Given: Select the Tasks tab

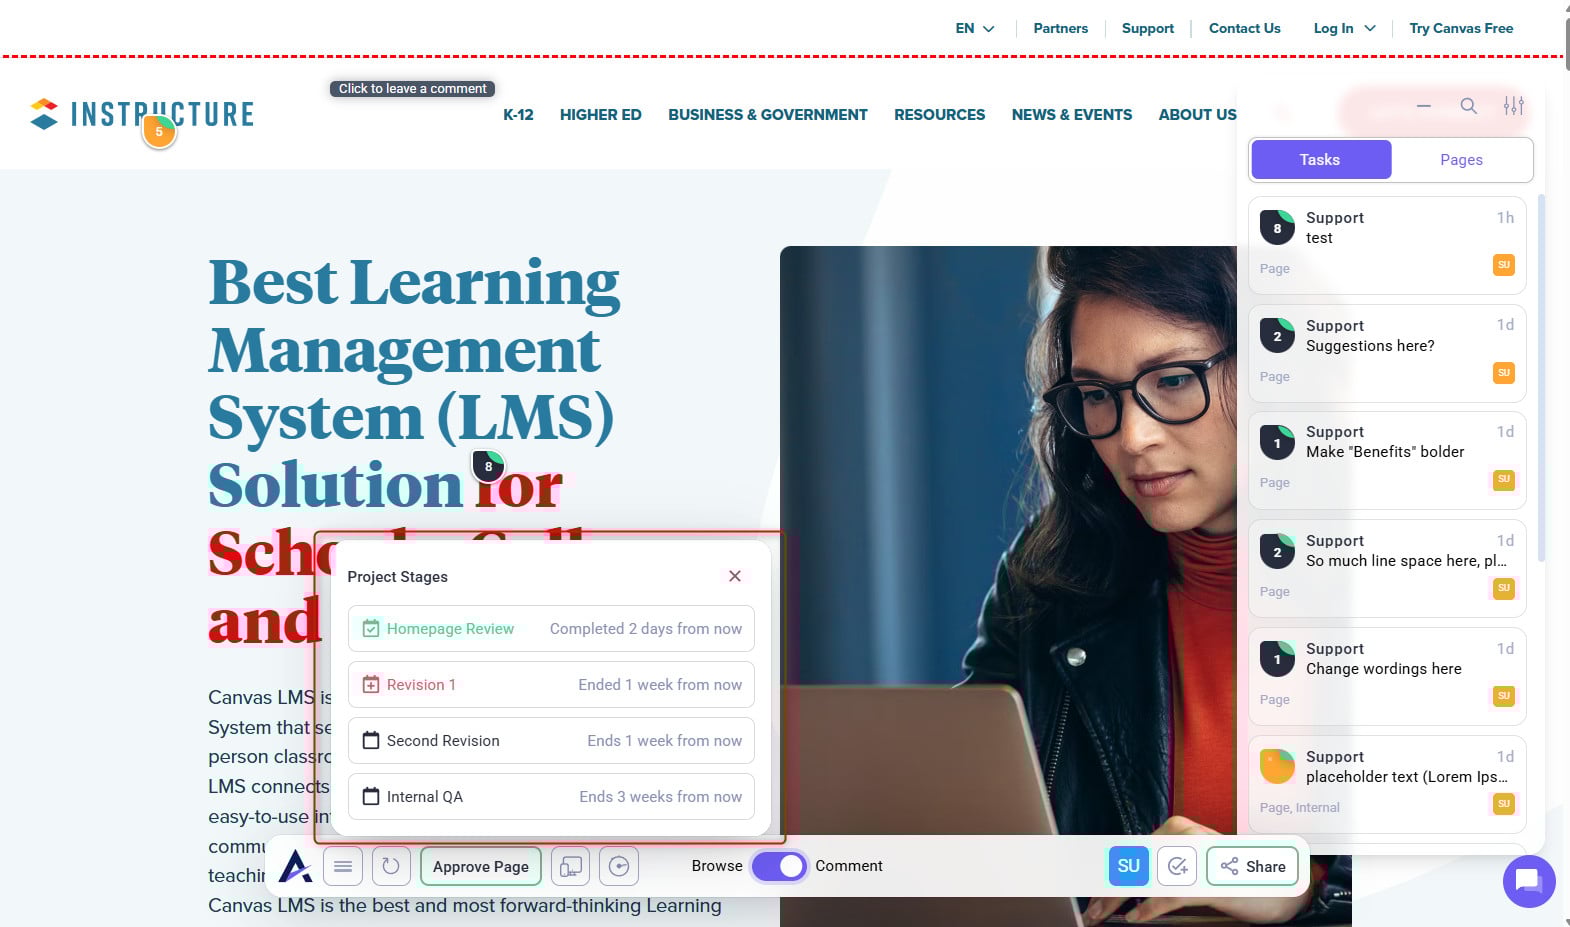Looking at the screenshot, I should pyautogui.click(x=1319, y=160).
